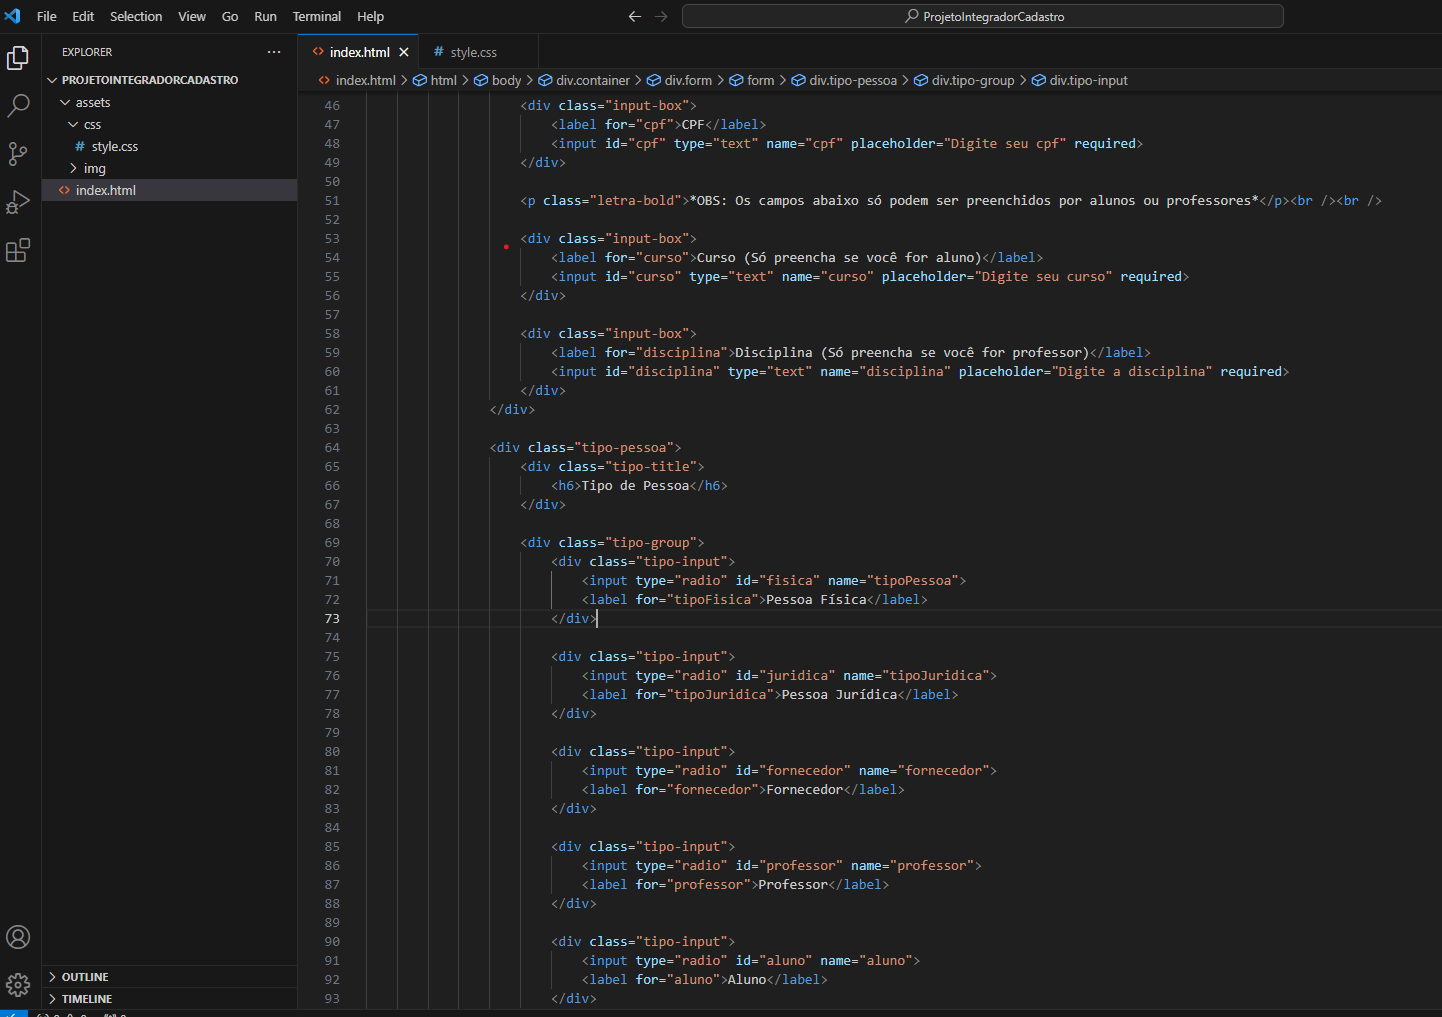1442x1017 pixels.
Task: Open the Accounts icon in the activity bar
Action: click(18, 937)
